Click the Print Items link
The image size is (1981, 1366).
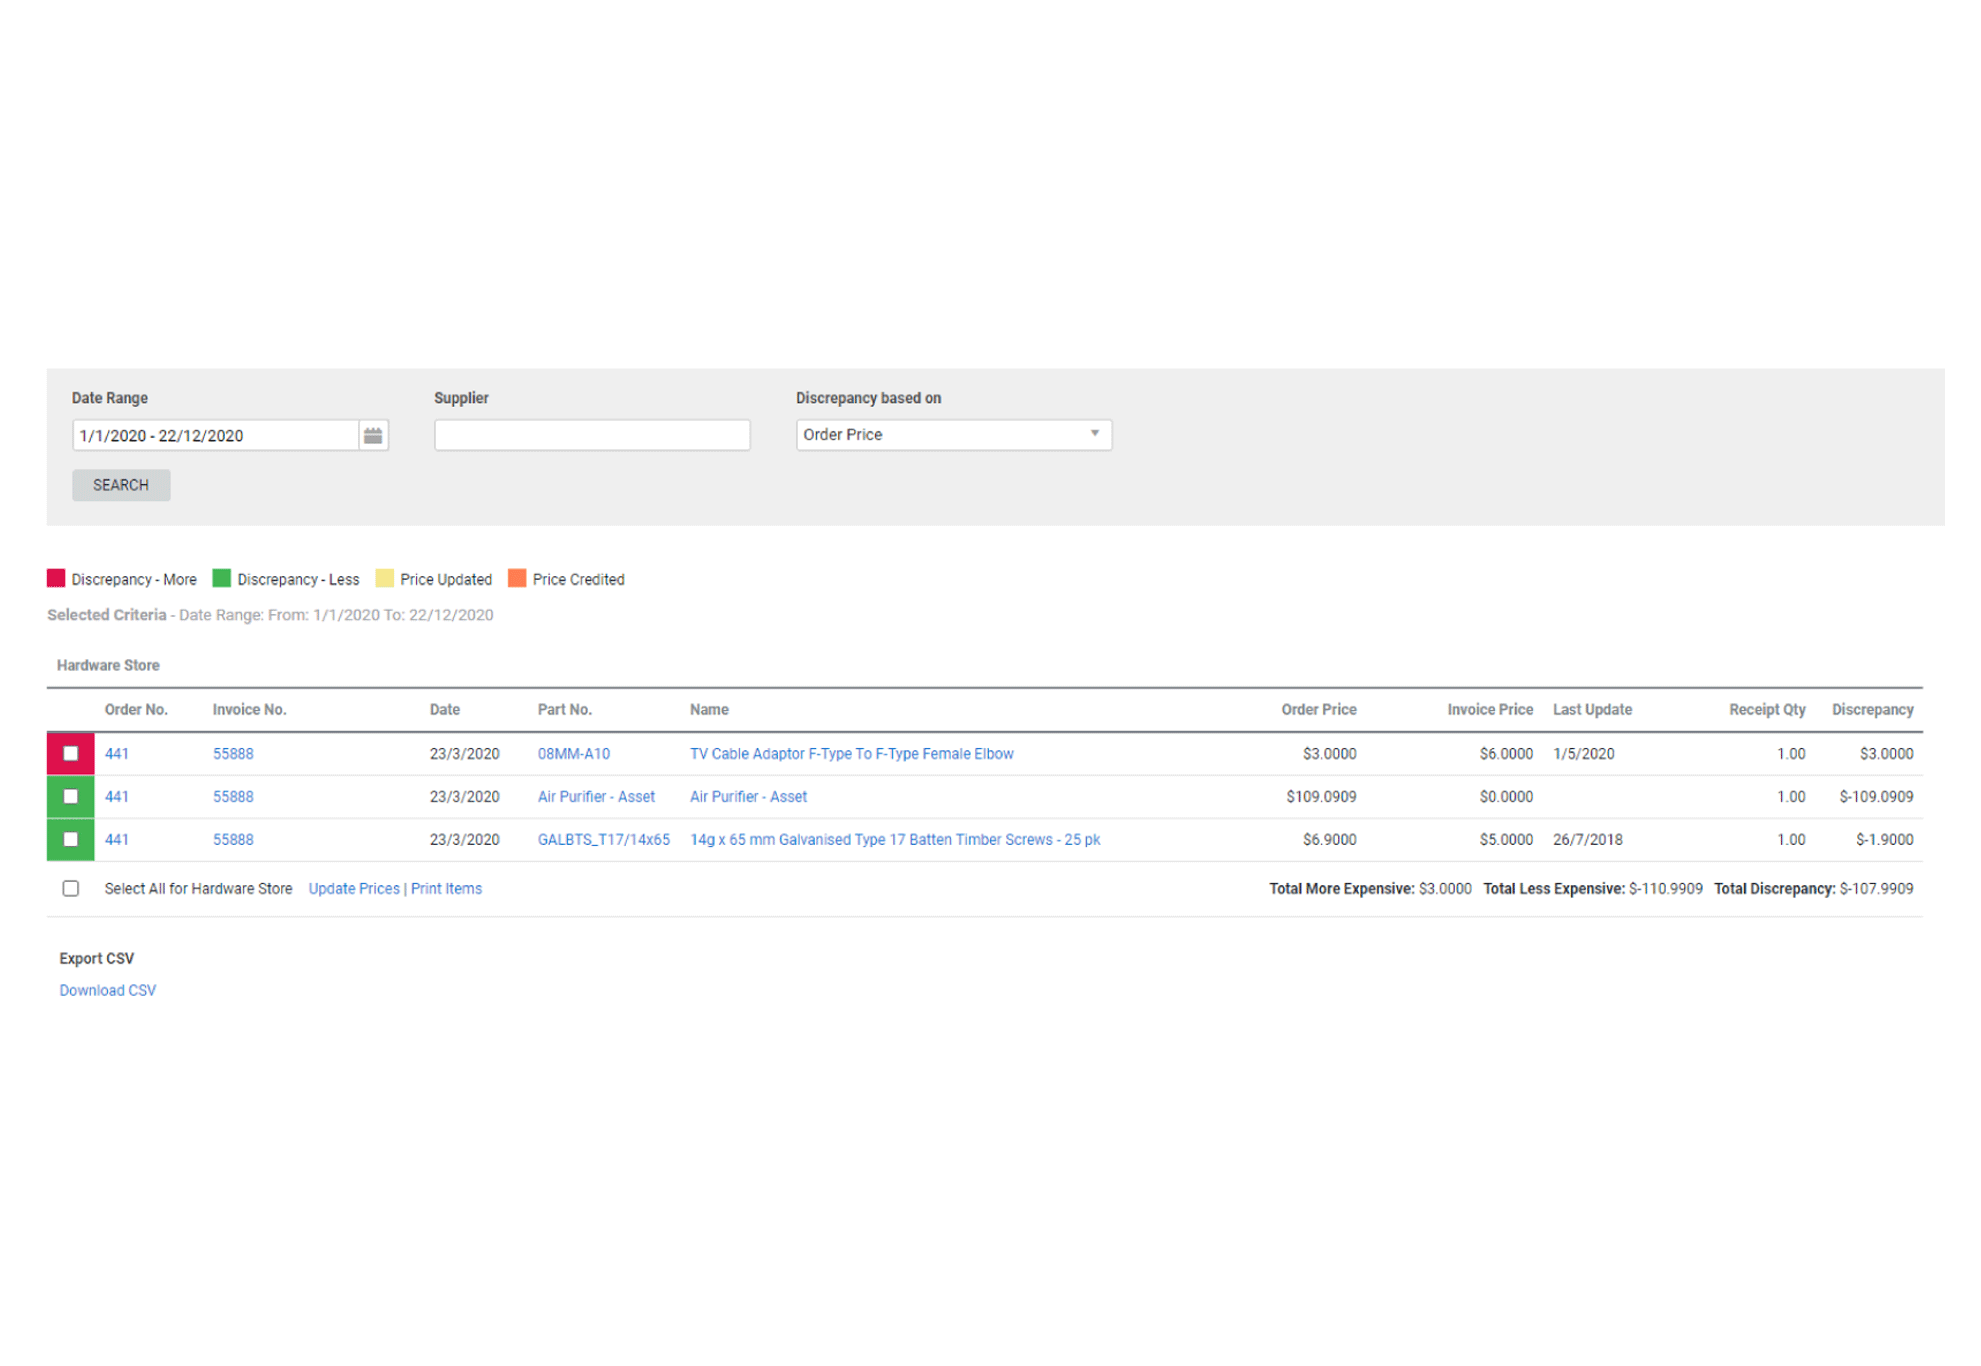[x=446, y=889]
